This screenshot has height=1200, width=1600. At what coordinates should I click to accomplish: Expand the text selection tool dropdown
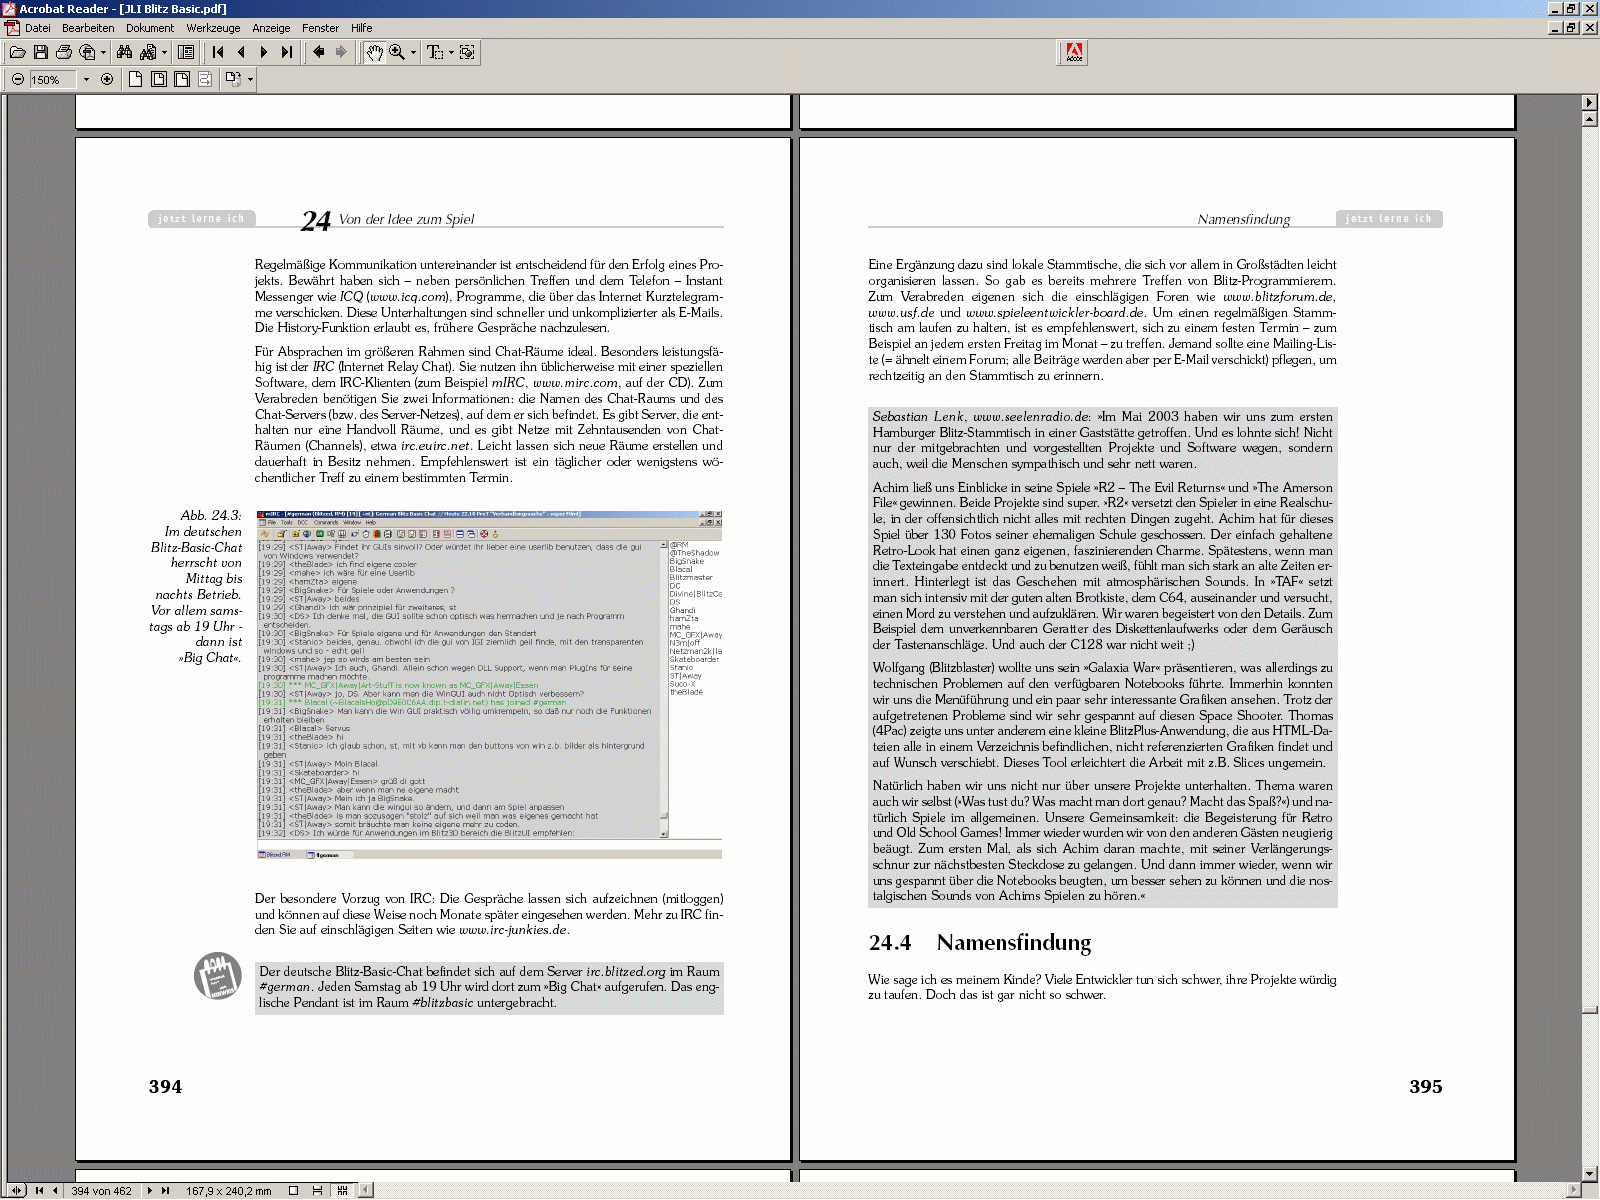pyautogui.click(x=451, y=52)
